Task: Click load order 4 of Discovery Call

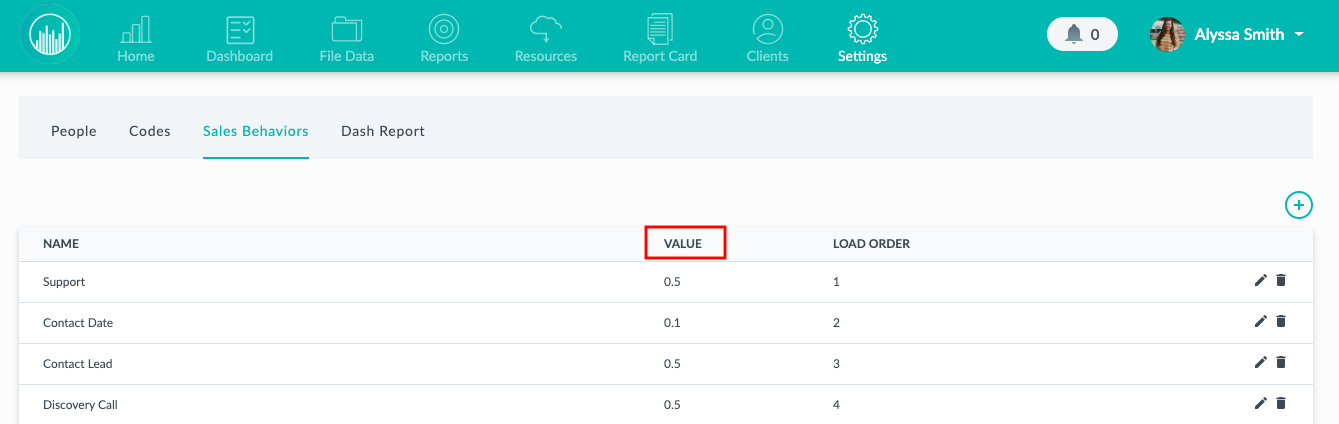Action: (836, 405)
